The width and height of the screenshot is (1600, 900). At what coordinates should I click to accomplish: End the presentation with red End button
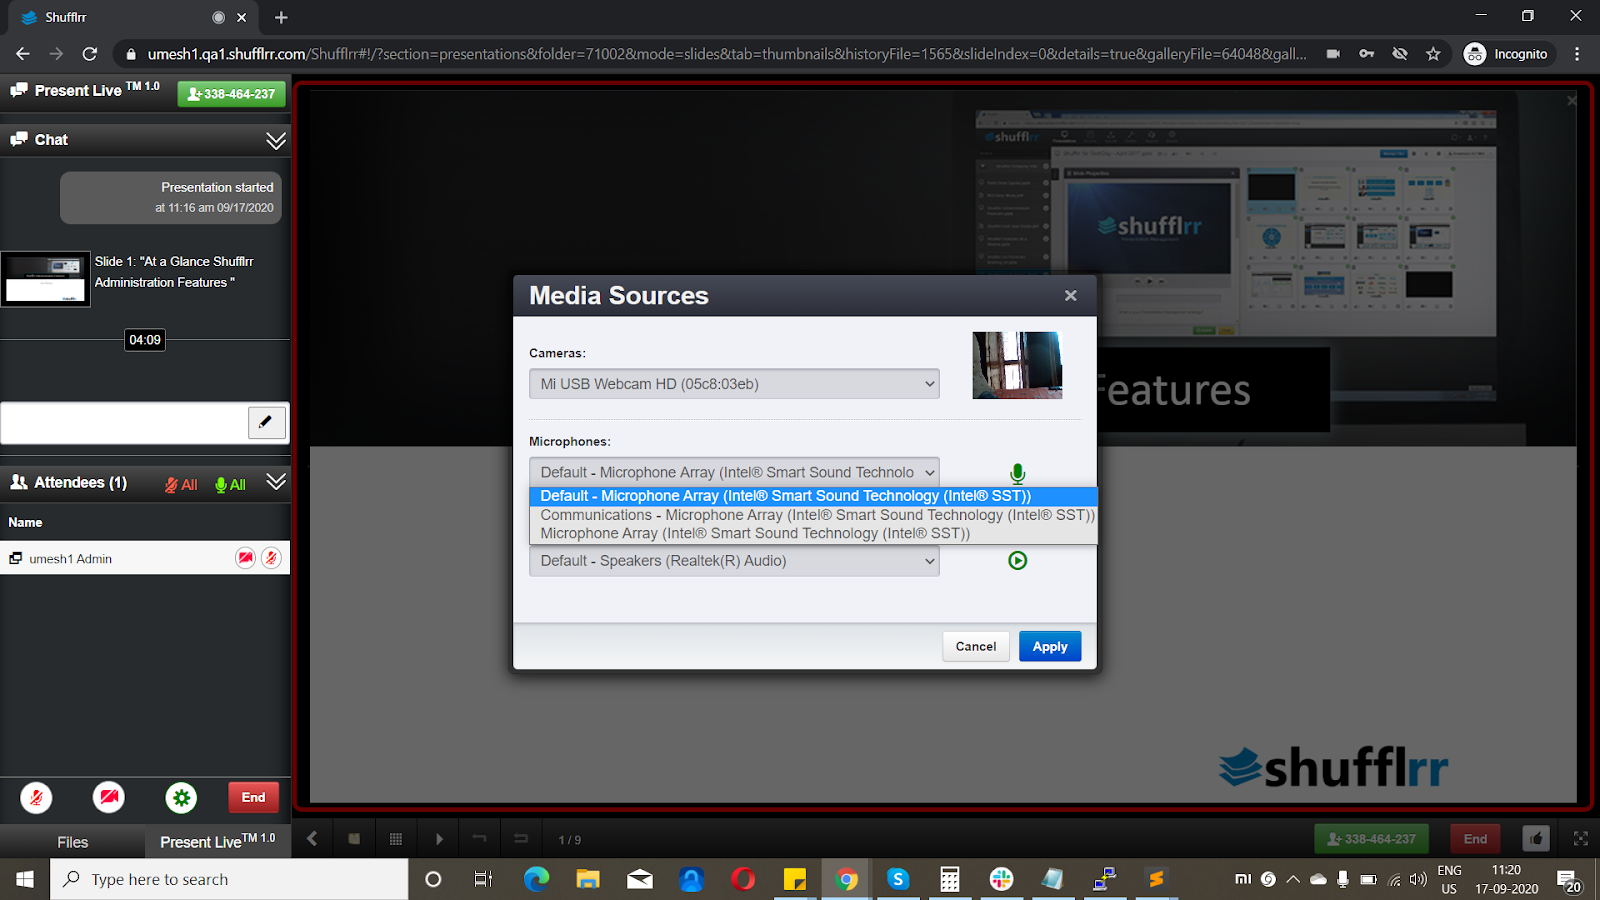click(x=253, y=797)
